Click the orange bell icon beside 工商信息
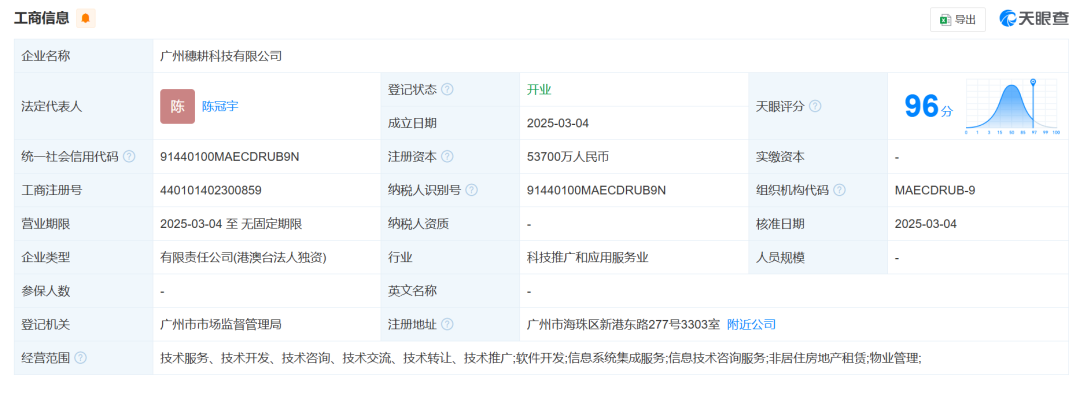The image size is (1080, 405). (x=85, y=18)
